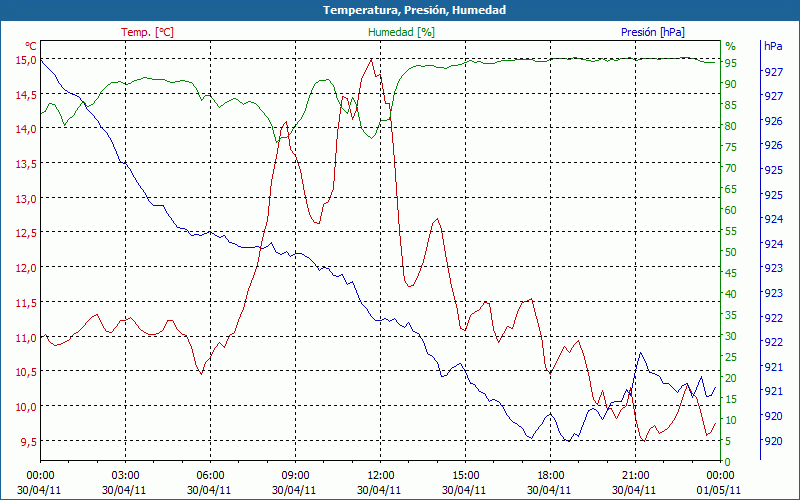Click the green "60" humidity axis value
The width and height of the screenshot is (800, 500).
(731, 210)
